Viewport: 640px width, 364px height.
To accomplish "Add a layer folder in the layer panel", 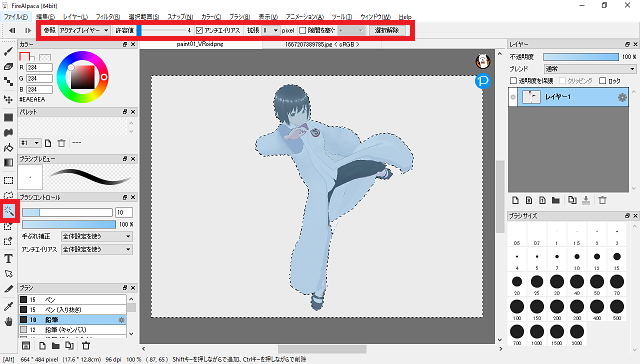I will (556, 200).
